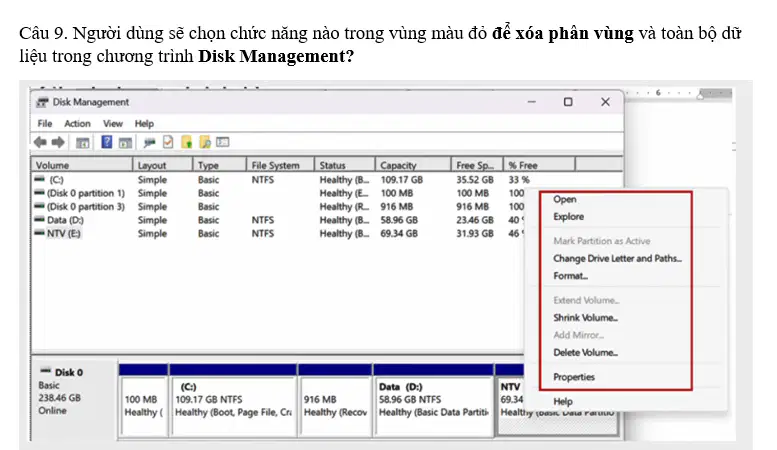Image resolution: width=777 pixels, height=450 pixels.
Task: Select Change Drive Letter and Paths
Action: click(x=617, y=258)
